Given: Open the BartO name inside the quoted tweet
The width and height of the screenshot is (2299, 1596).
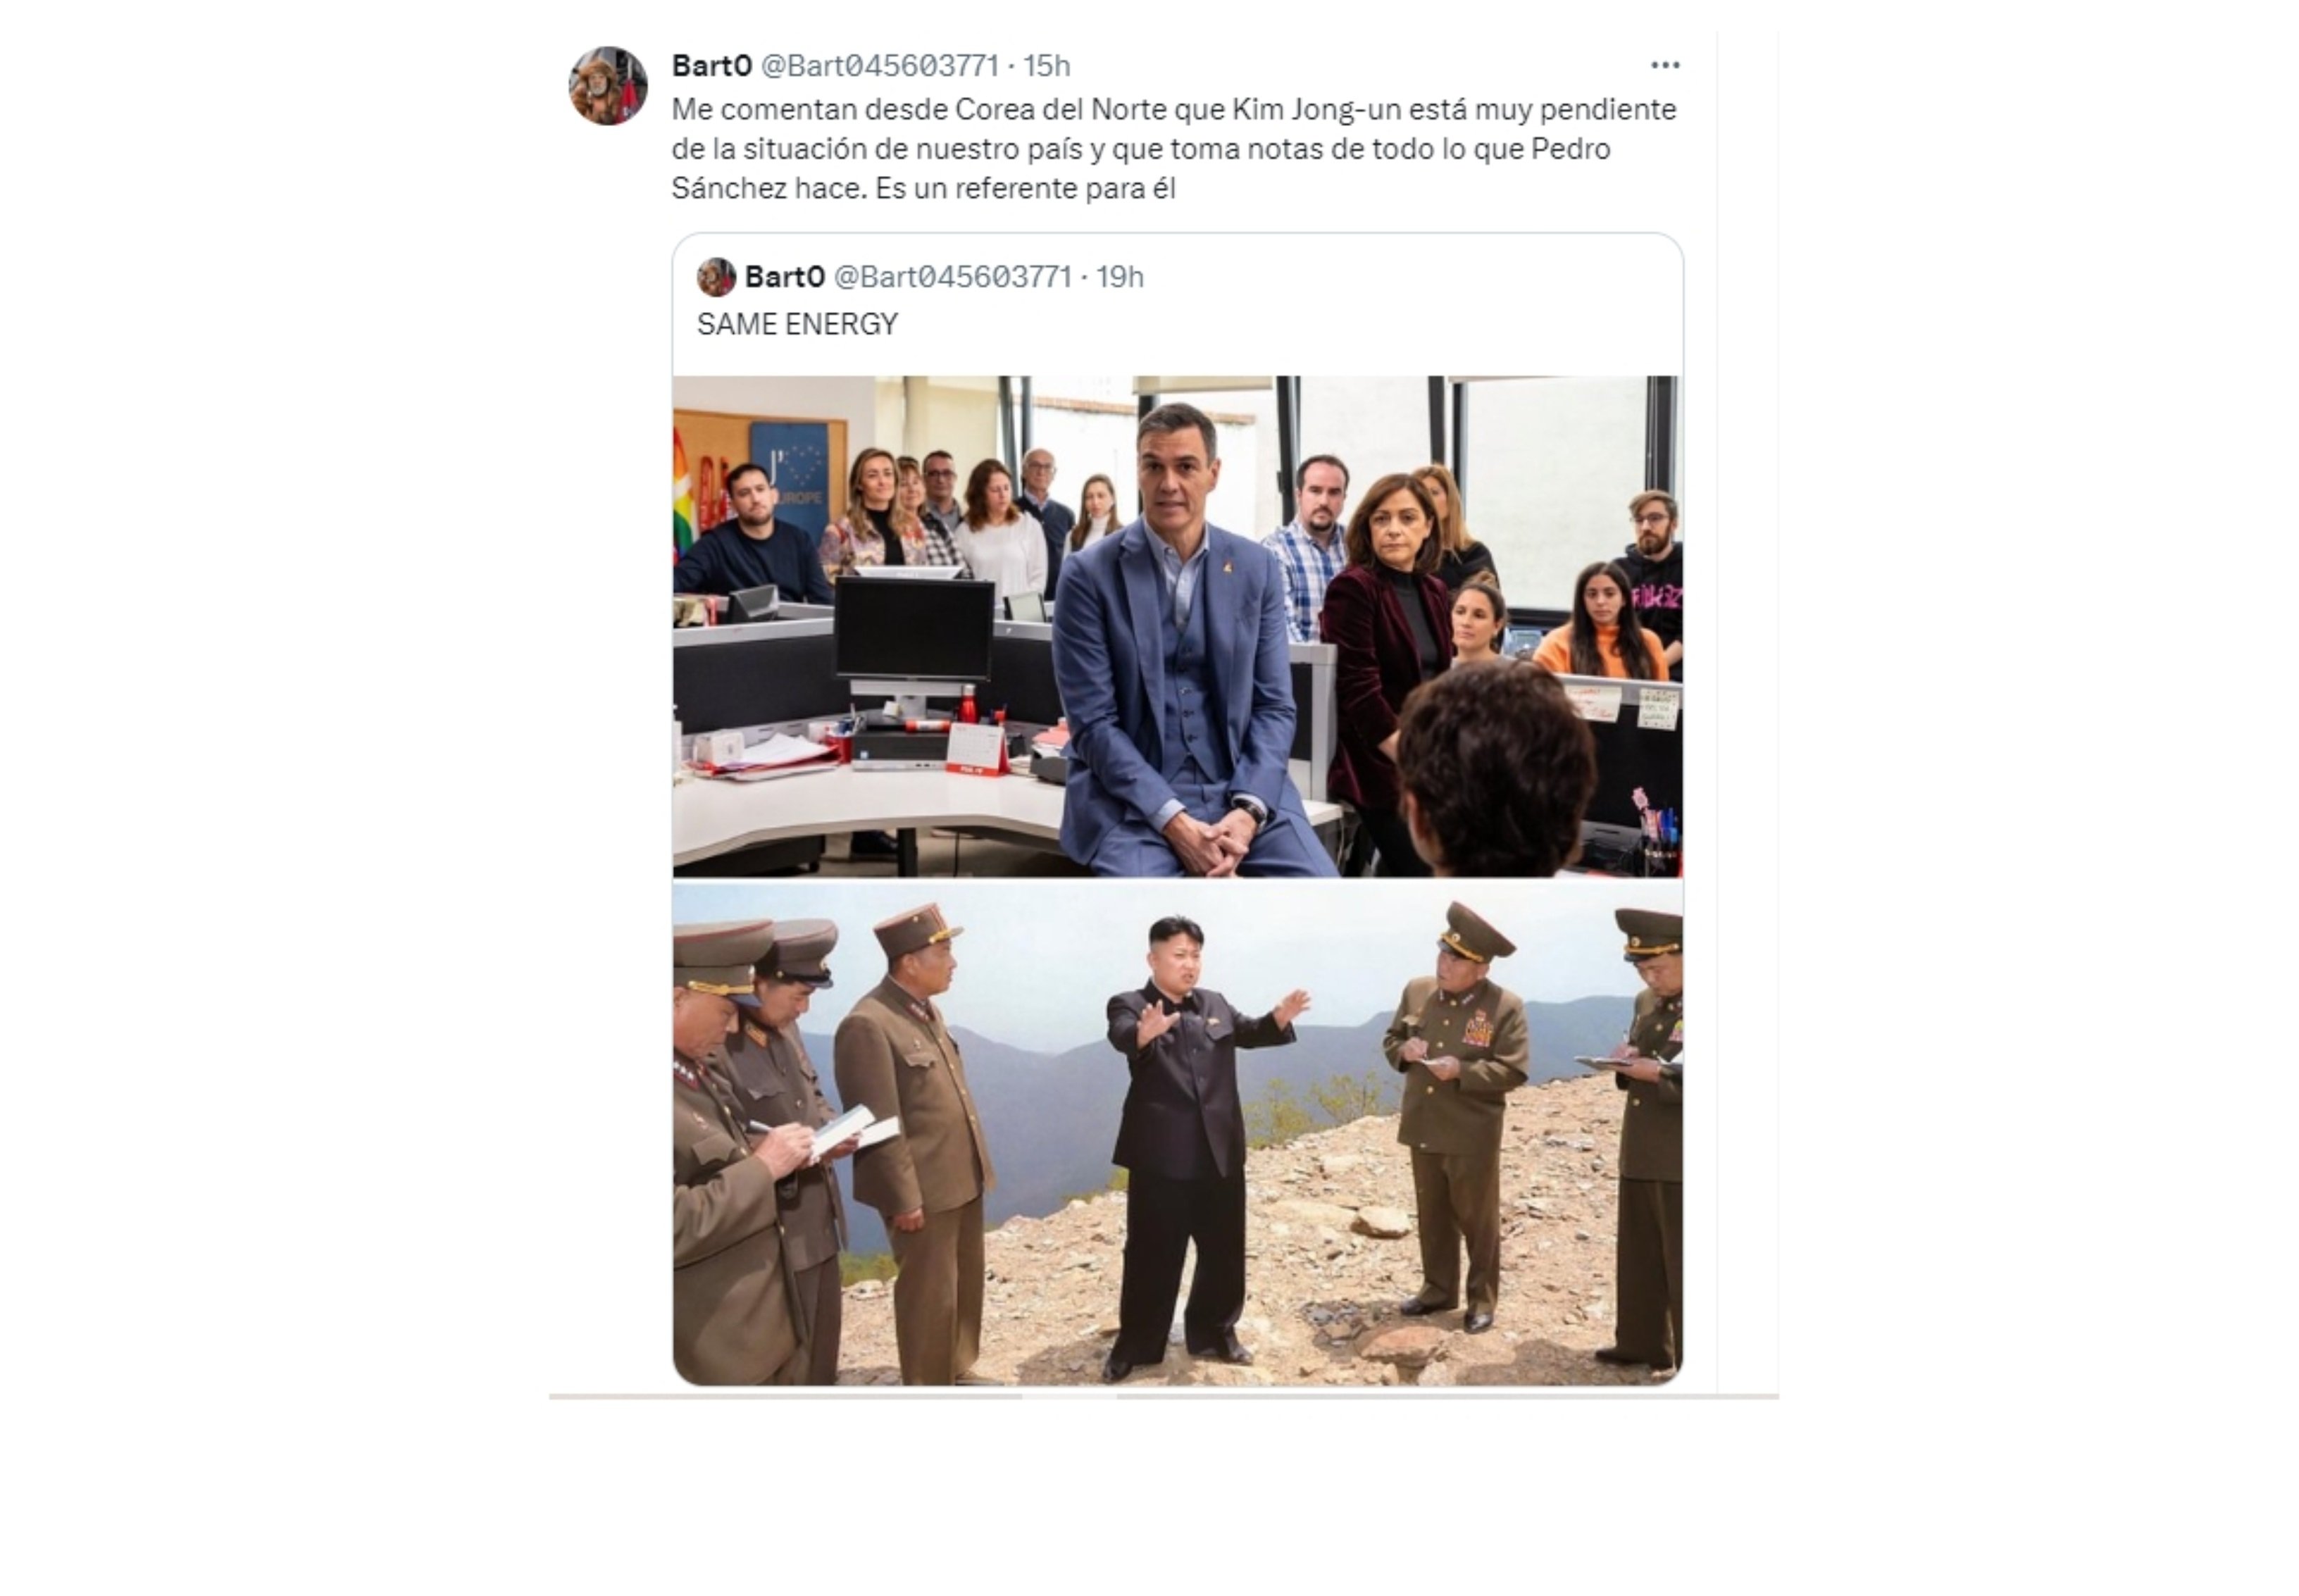Looking at the screenshot, I should (785, 277).
